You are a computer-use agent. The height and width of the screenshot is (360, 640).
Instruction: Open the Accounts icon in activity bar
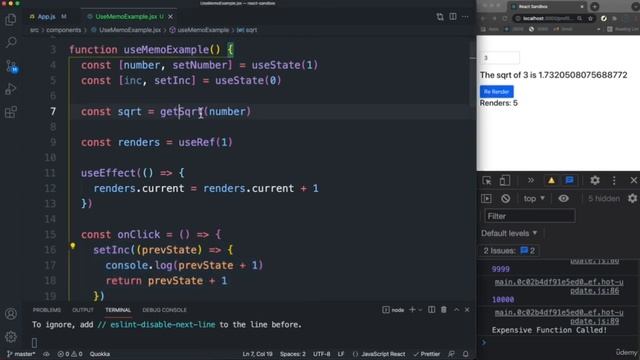tap(11, 313)
